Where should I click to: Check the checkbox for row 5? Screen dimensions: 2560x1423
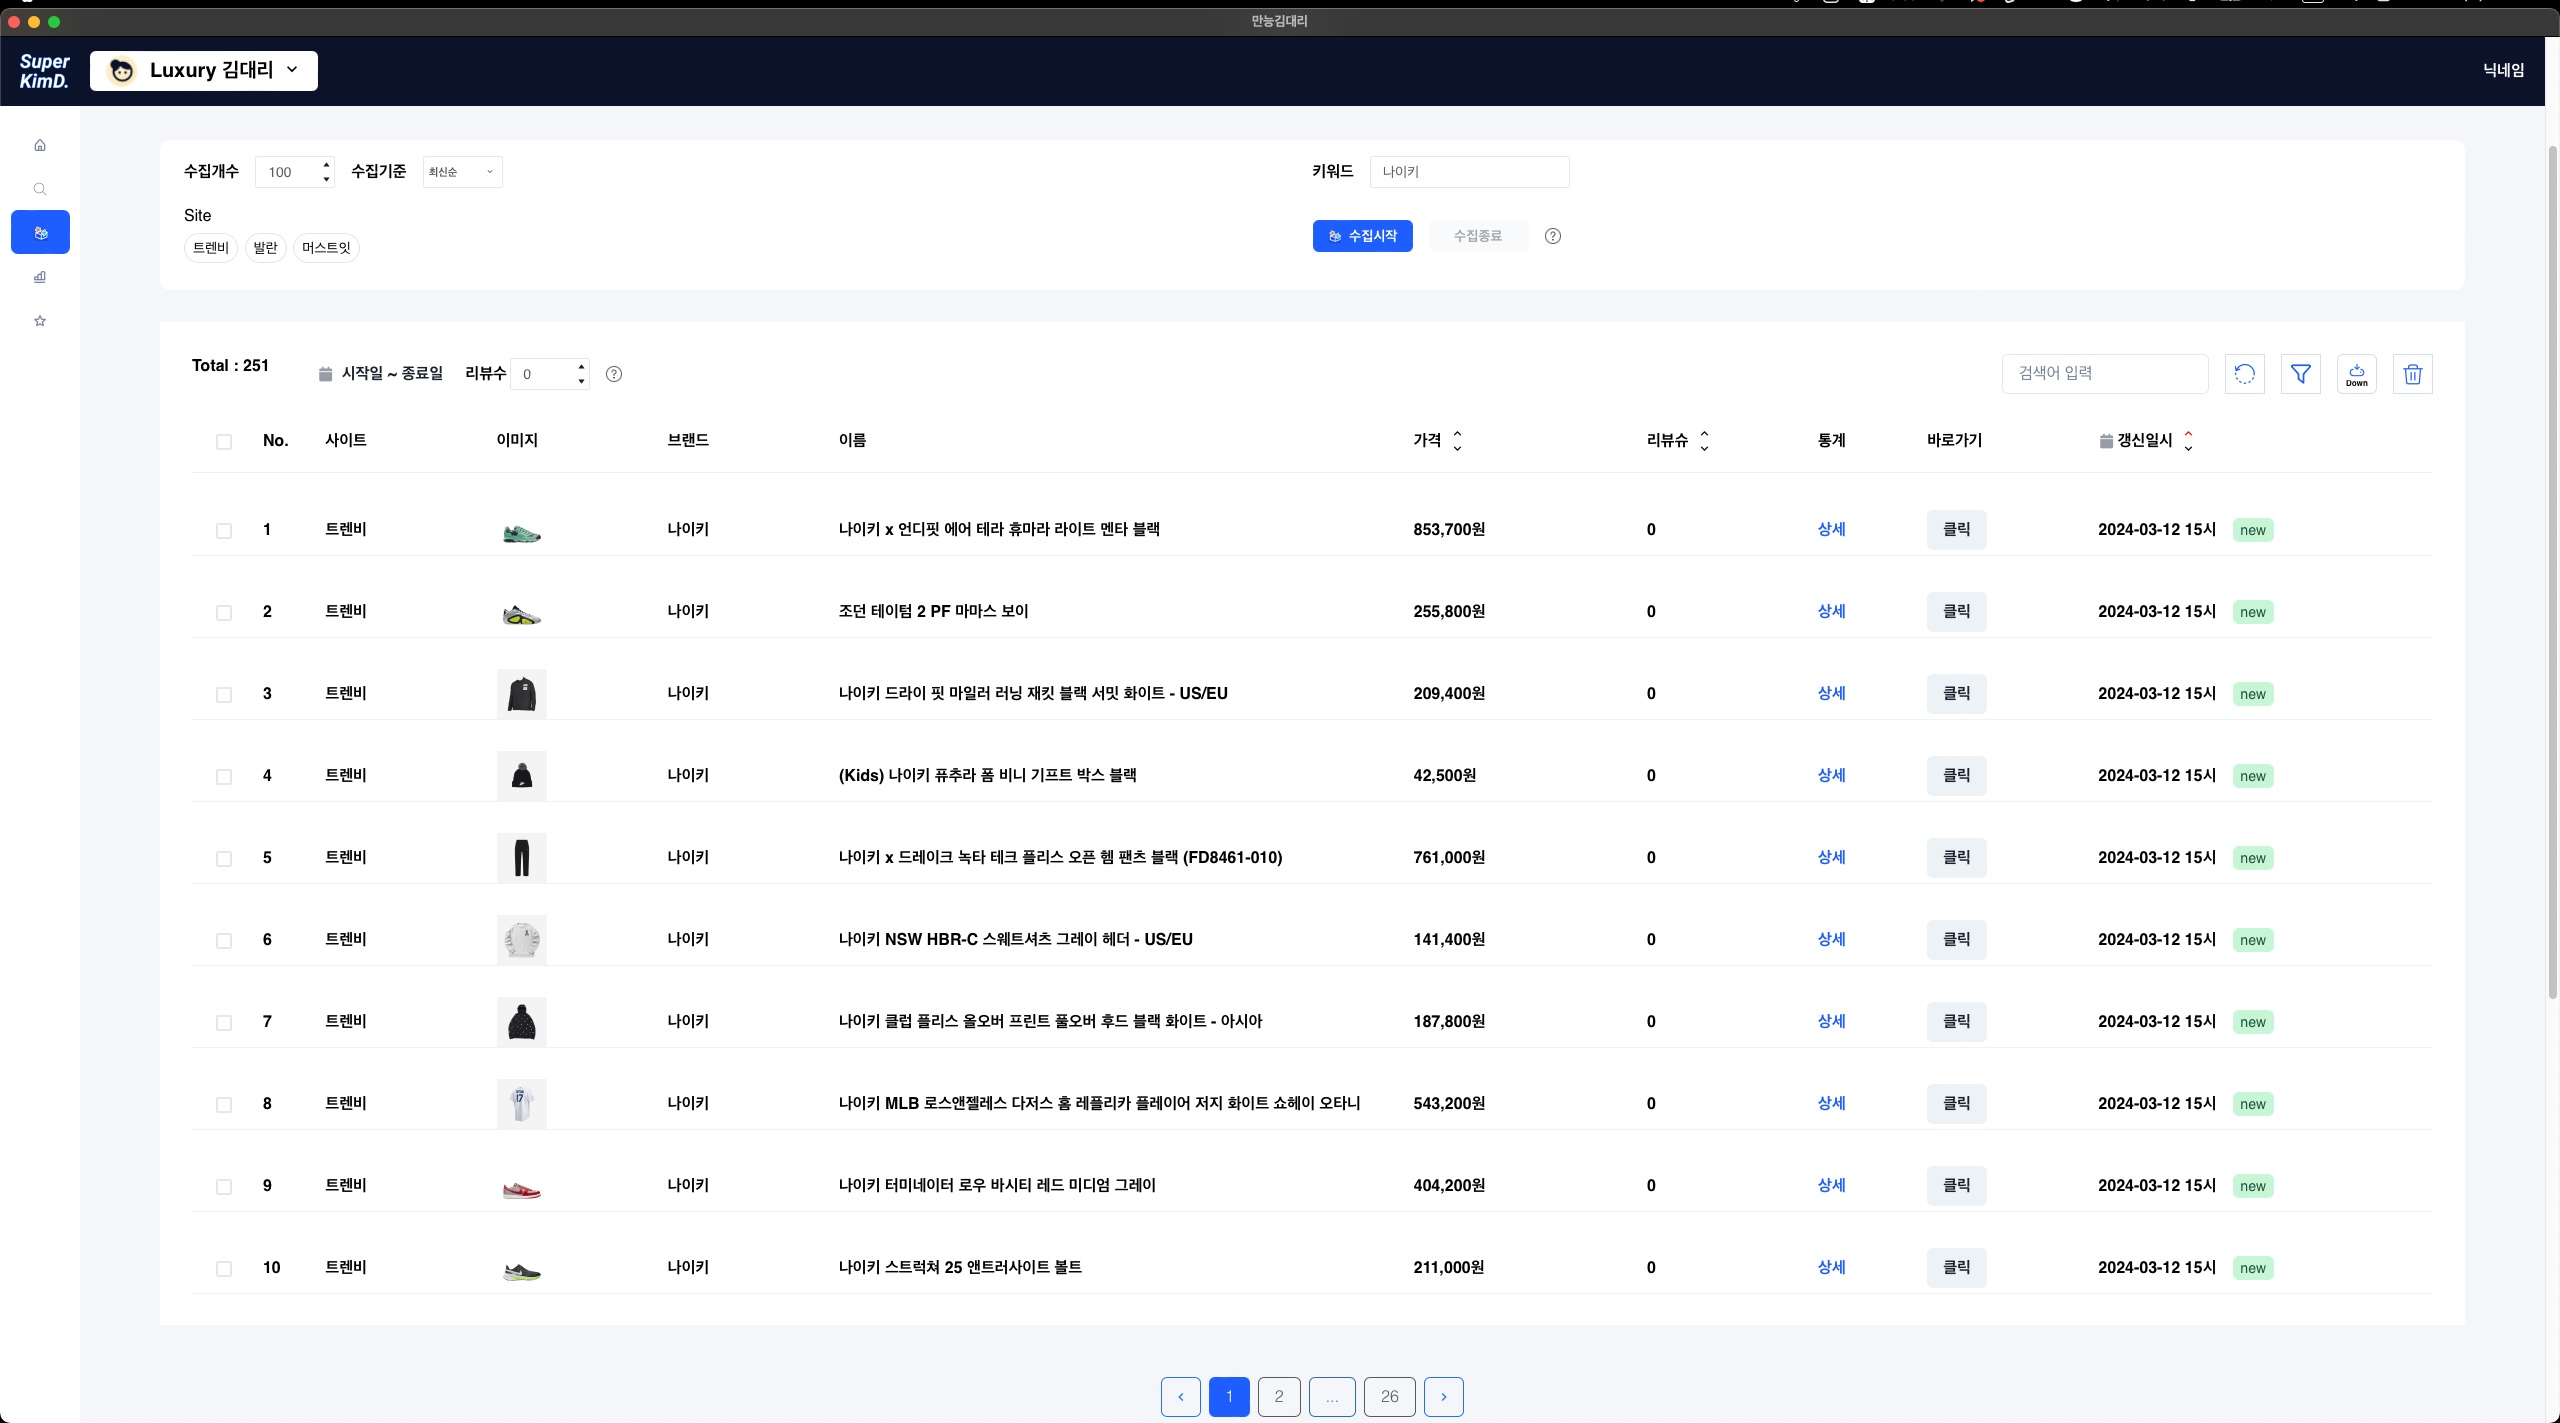224,859
